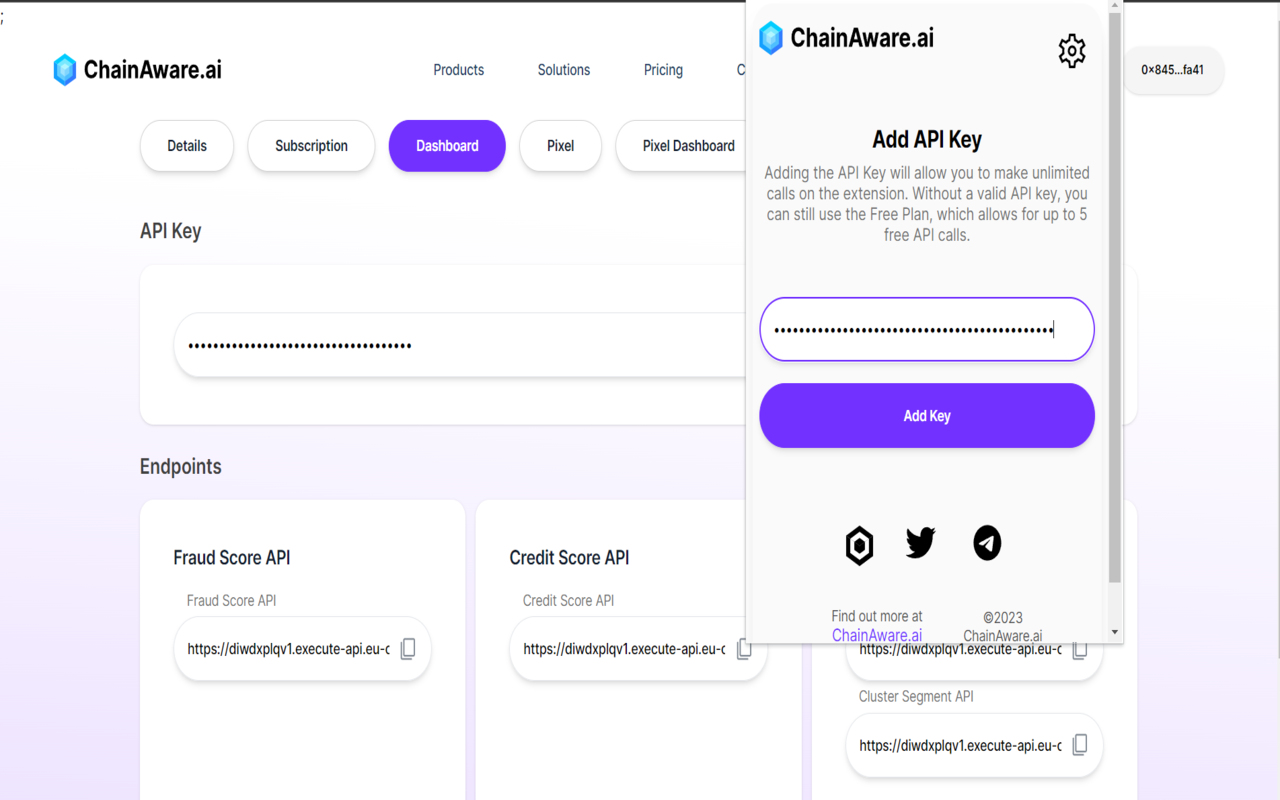Image resolution: width=1280 pixels, height=800 pixels.
Task: Click inside the API key input field
Action: point(926,328)
